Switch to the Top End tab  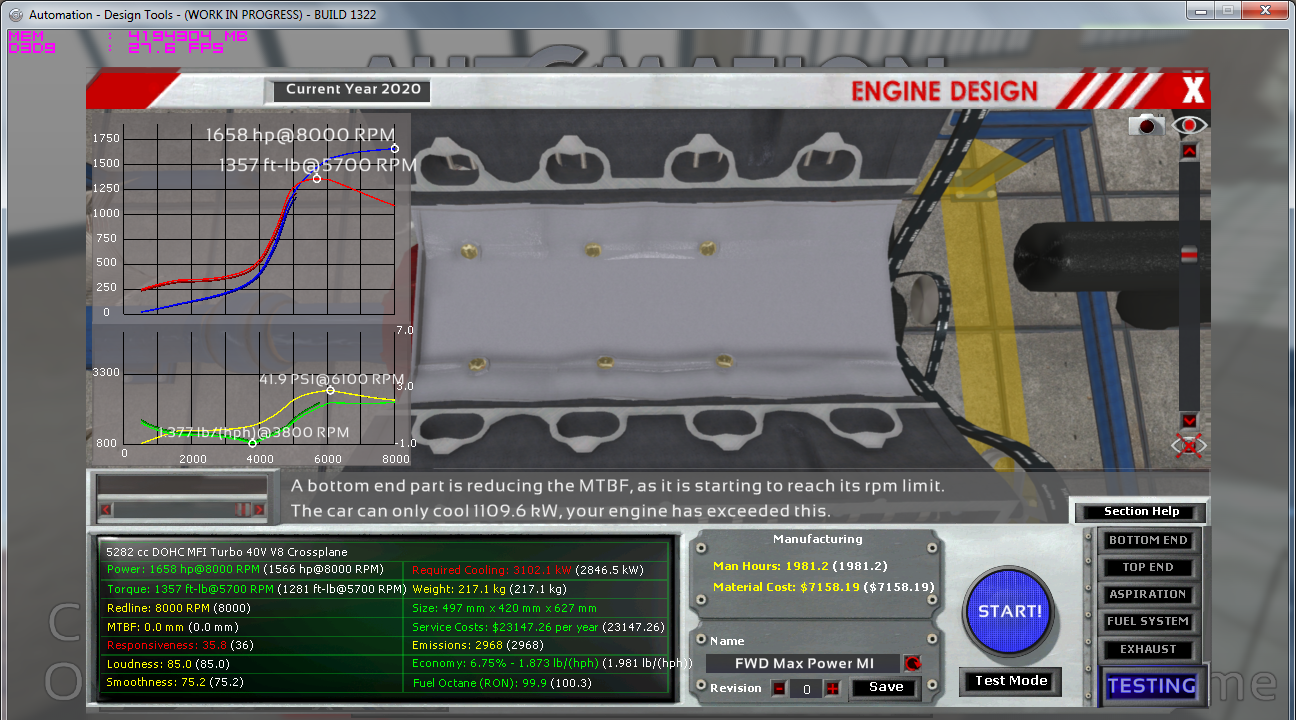pos(1147,567)
